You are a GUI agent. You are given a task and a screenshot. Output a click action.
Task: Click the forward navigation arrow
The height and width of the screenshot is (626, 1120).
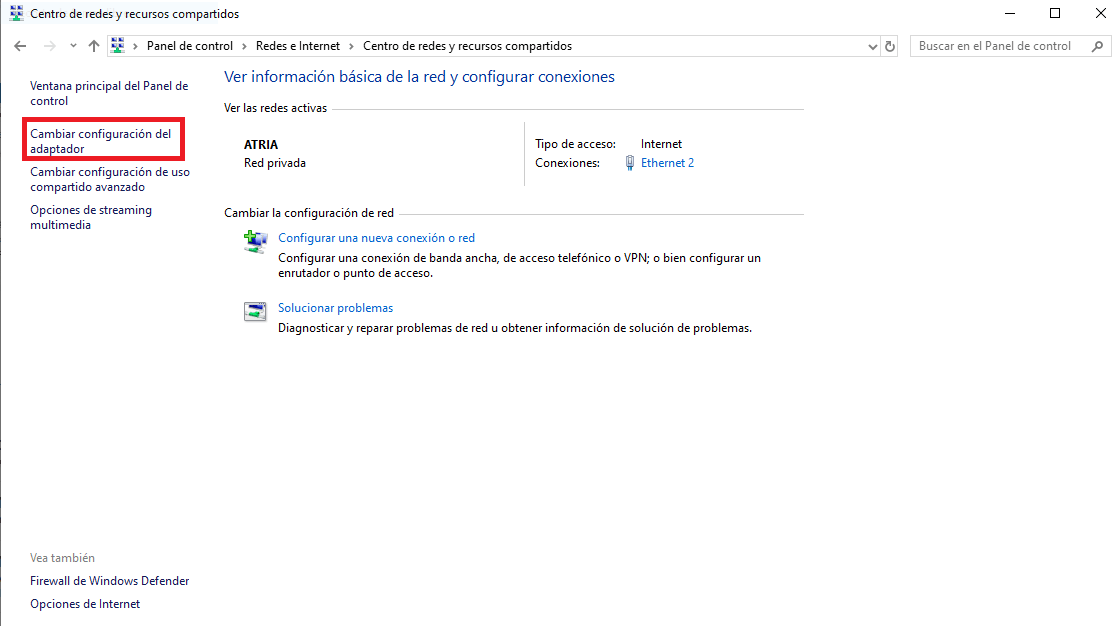point(49,46)
